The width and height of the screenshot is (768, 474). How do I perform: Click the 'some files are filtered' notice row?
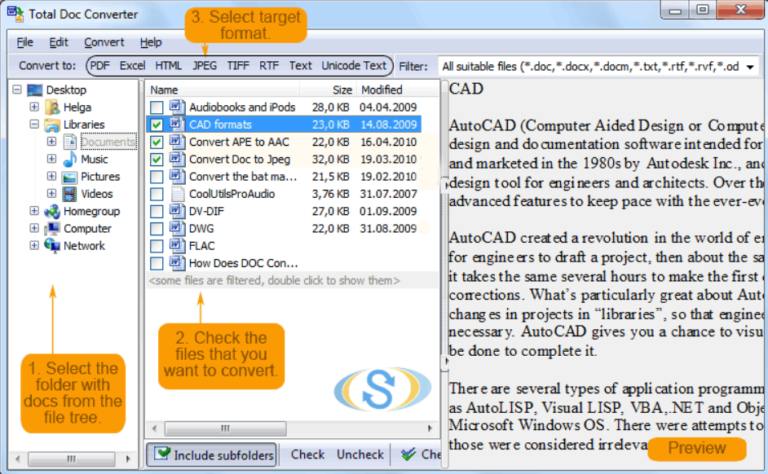click(x=292, y=281)
